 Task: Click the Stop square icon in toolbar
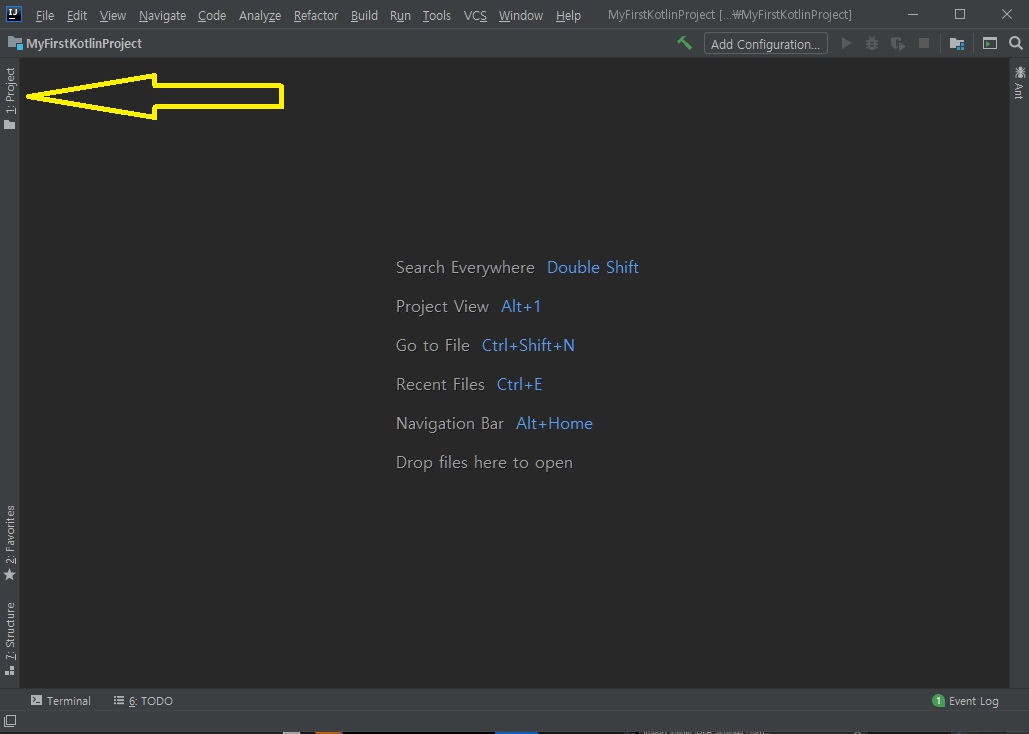click(924, 43)
